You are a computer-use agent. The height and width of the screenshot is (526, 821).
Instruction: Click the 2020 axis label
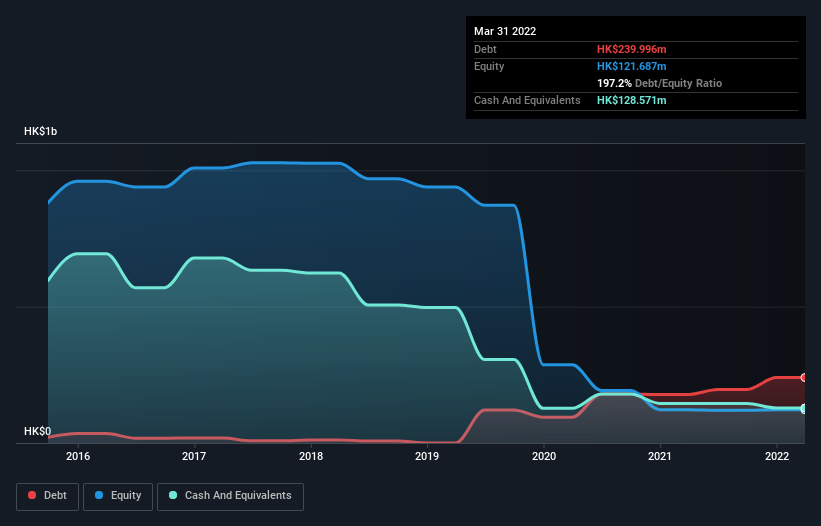tap(544, 456)
